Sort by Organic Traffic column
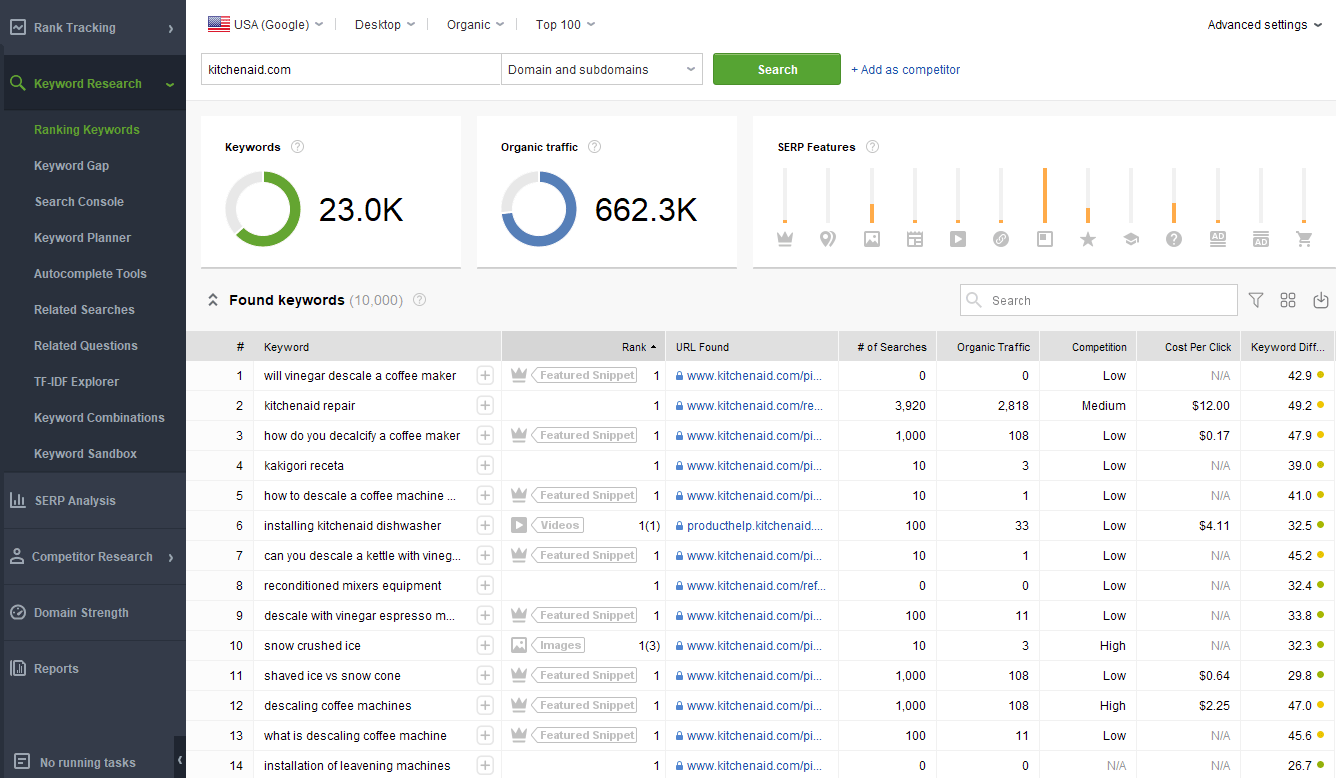This screenshot has width=1336, height=778. coord(988,347)
